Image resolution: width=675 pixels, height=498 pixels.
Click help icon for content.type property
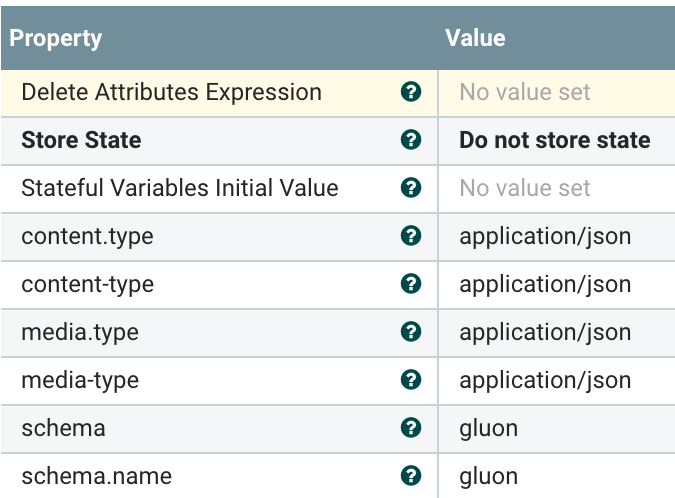(410, 236)
